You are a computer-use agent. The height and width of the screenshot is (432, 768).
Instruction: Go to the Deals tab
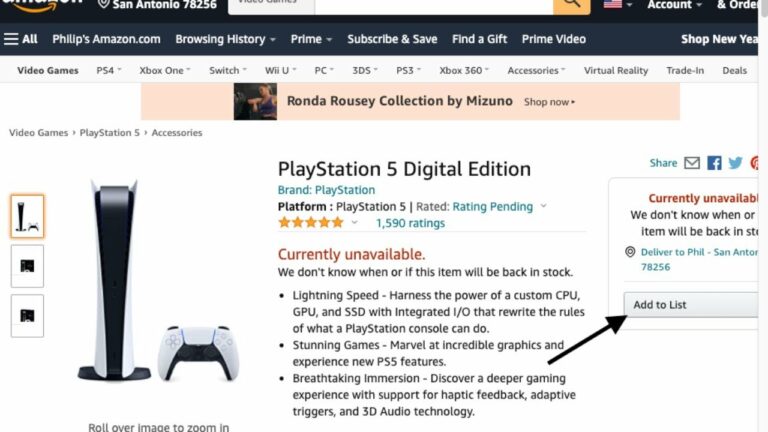734,71
